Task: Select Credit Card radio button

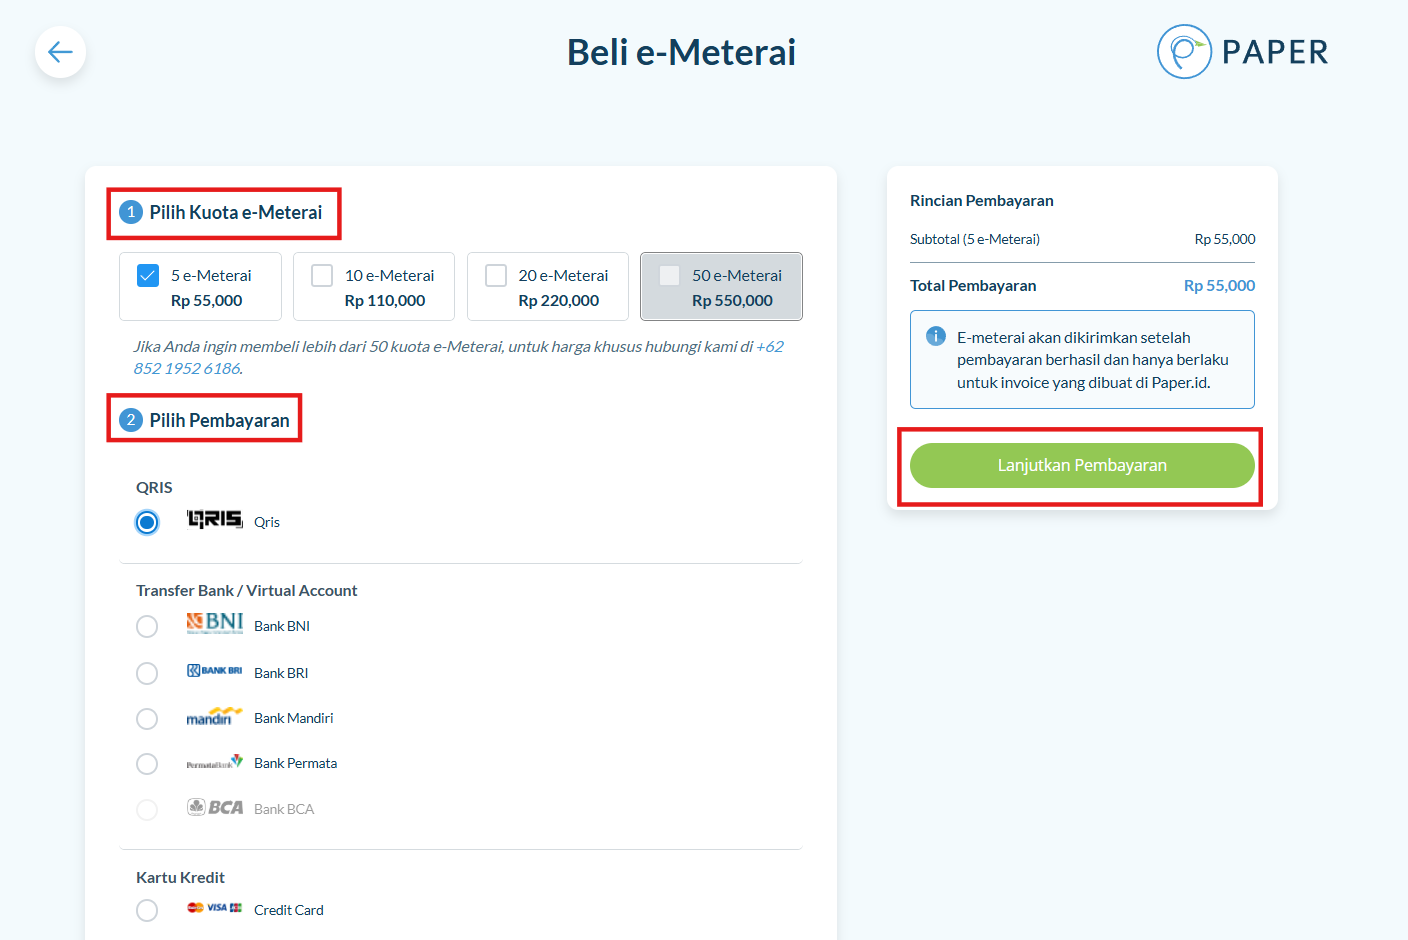Action: 147,910
